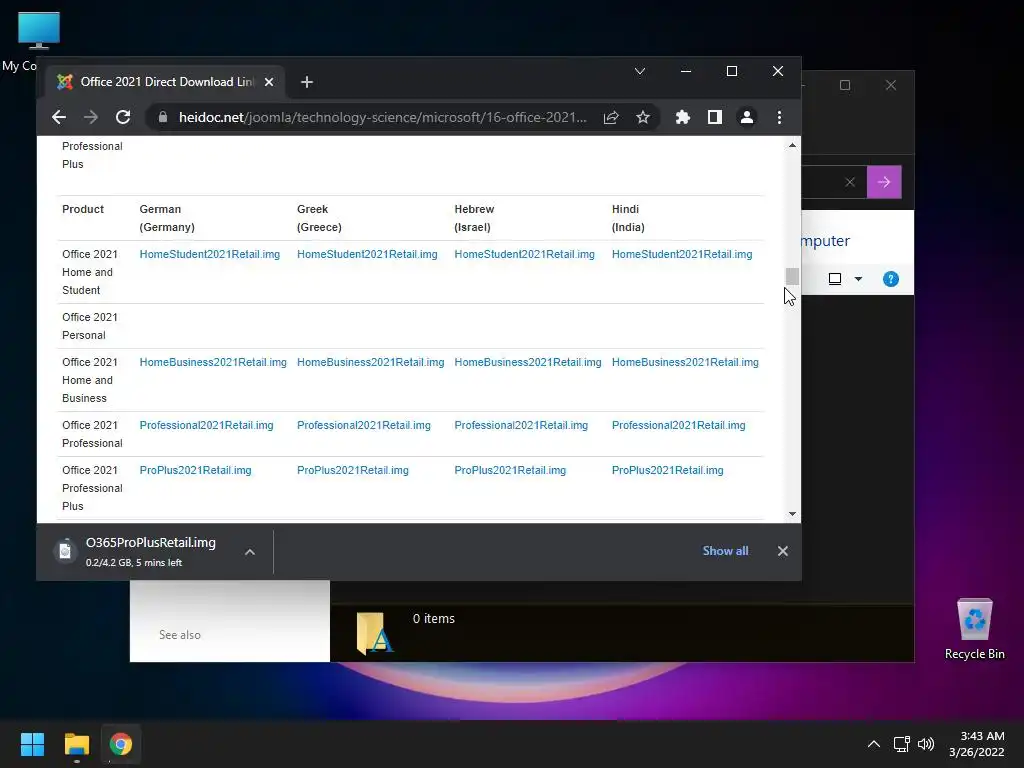Image resolution: width=1024 pixels, height=768 pixels.
Task: Toggle preview pane icon in background window
Action: [x=835, y=279]
